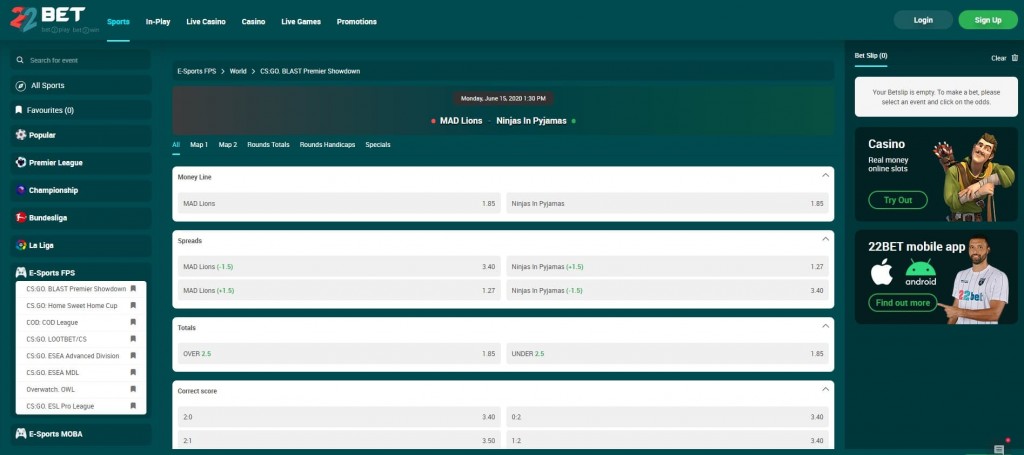The height and width of the screenshot is (455, 1024).
Task: Bet on Ninjas In Pyjamas money line
Action: (x=667, y=204)
